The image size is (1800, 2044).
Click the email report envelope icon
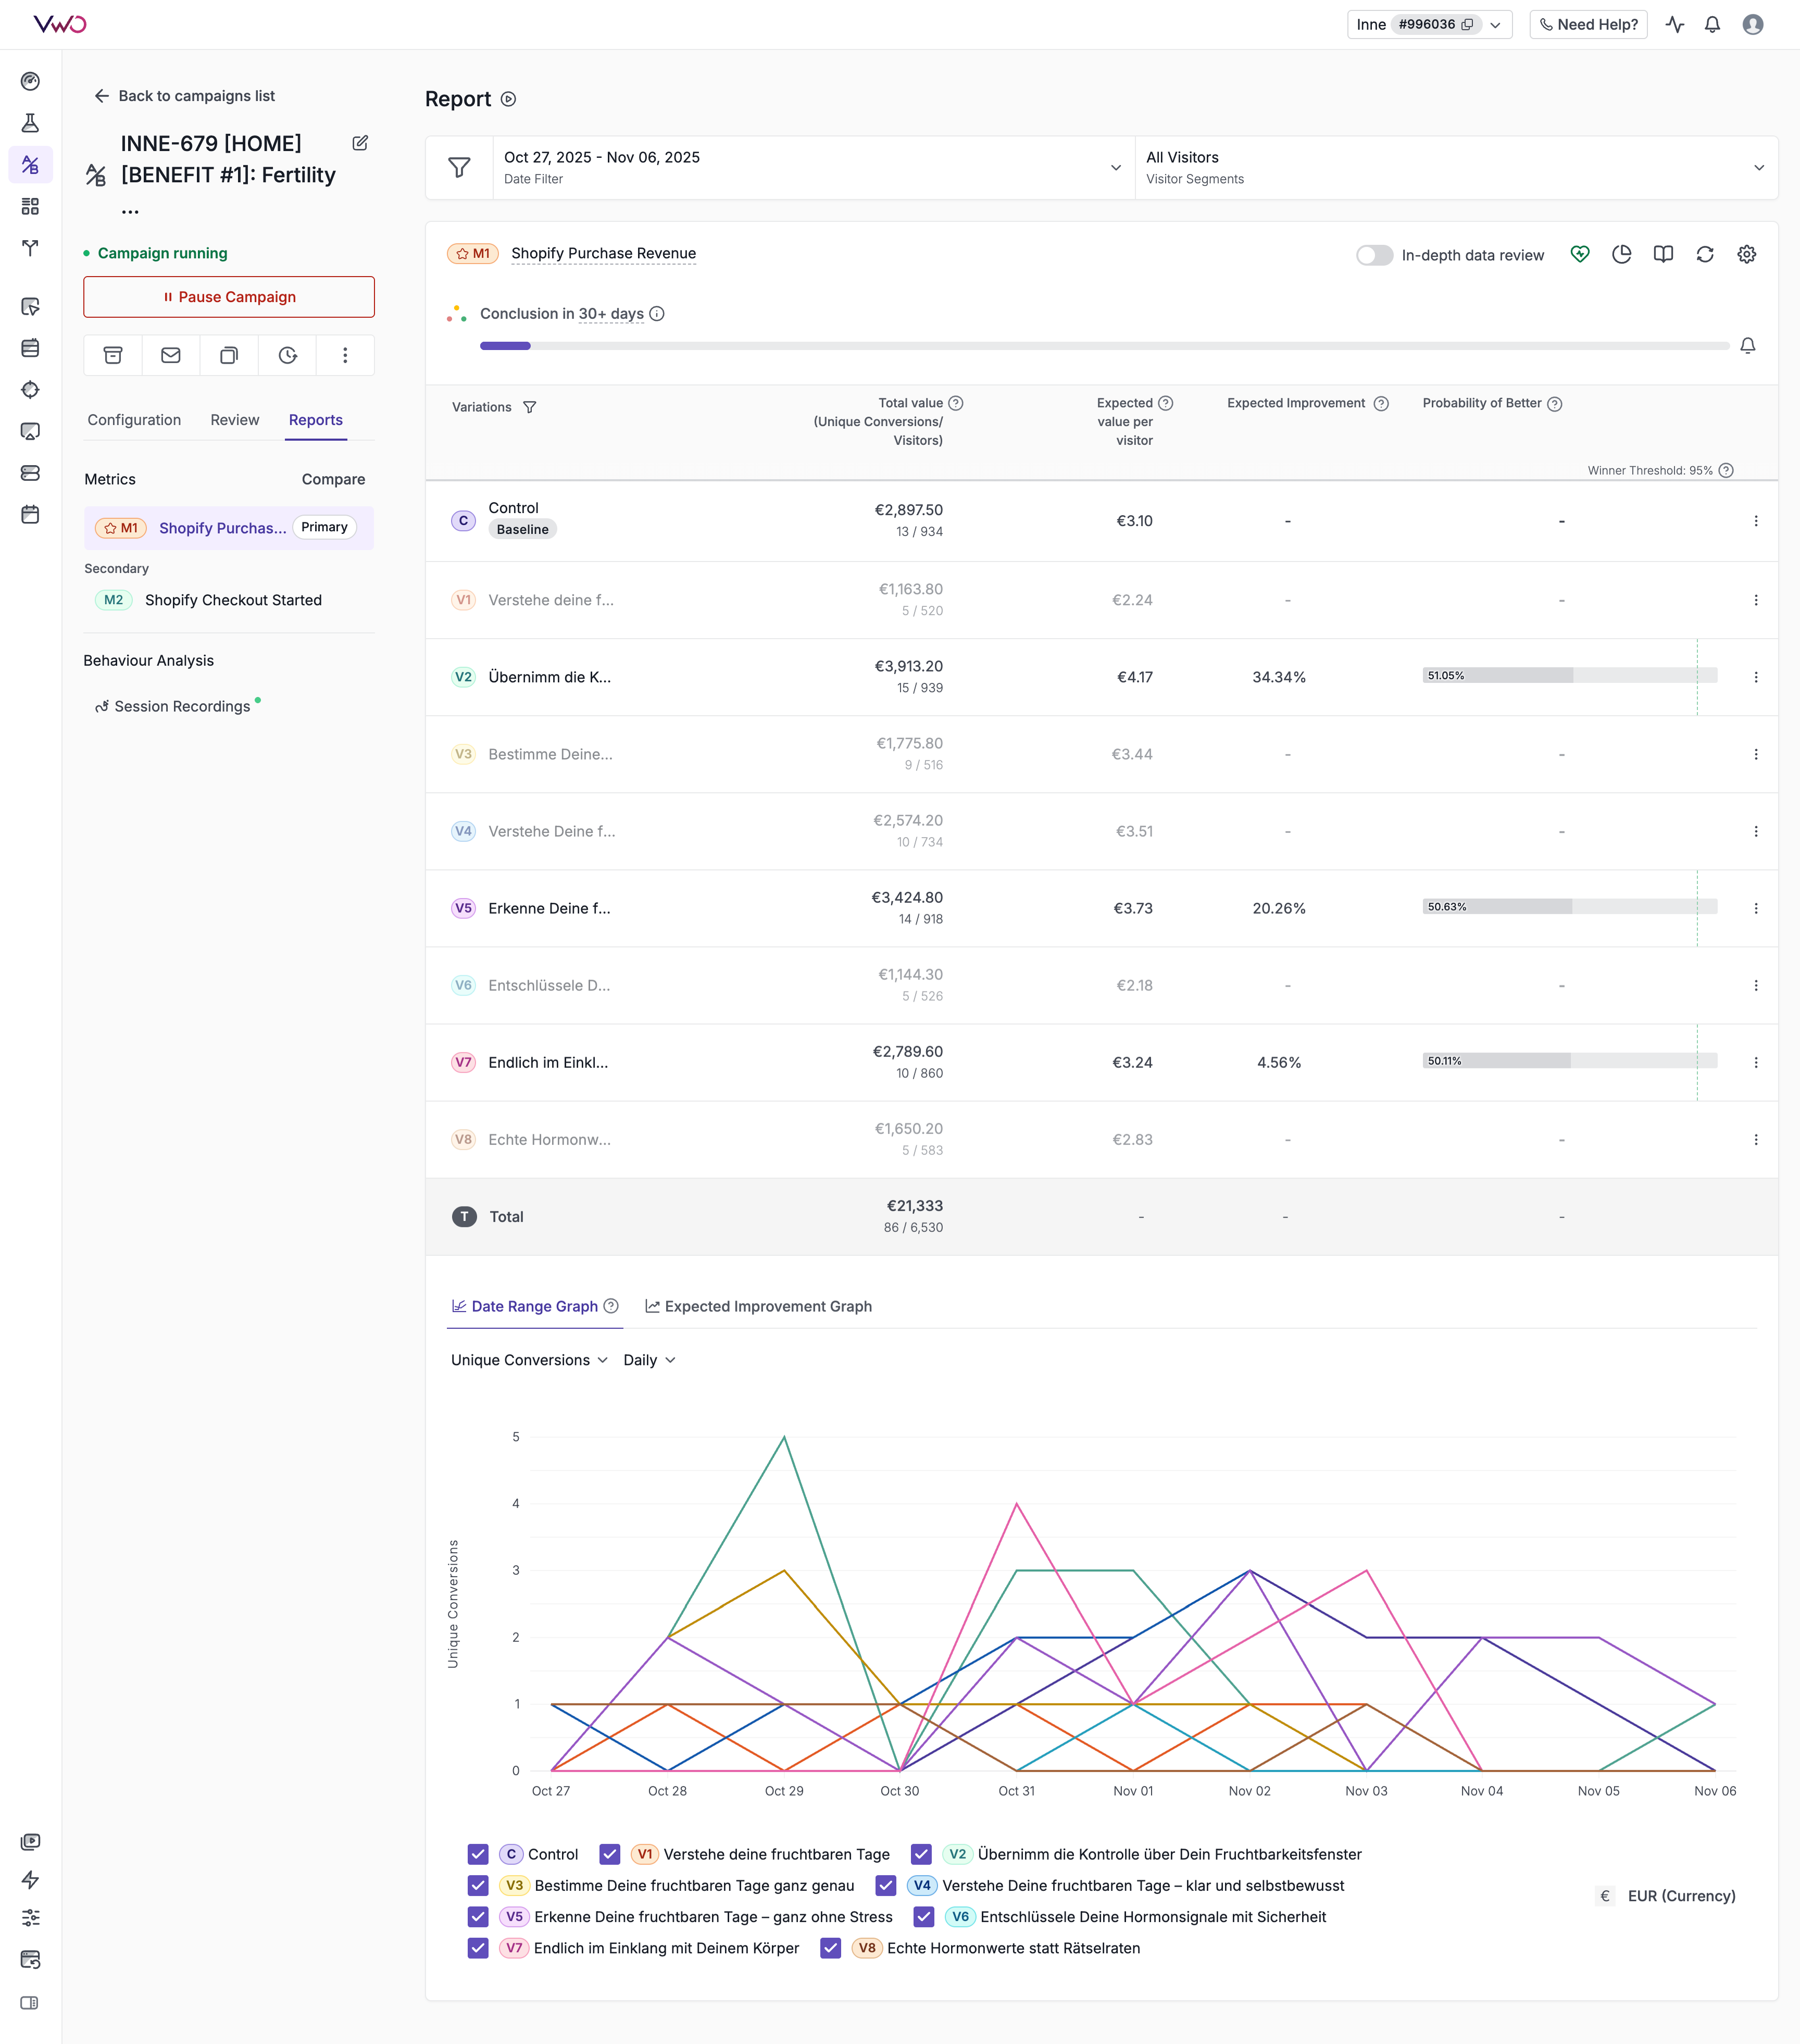pos(171,355)
